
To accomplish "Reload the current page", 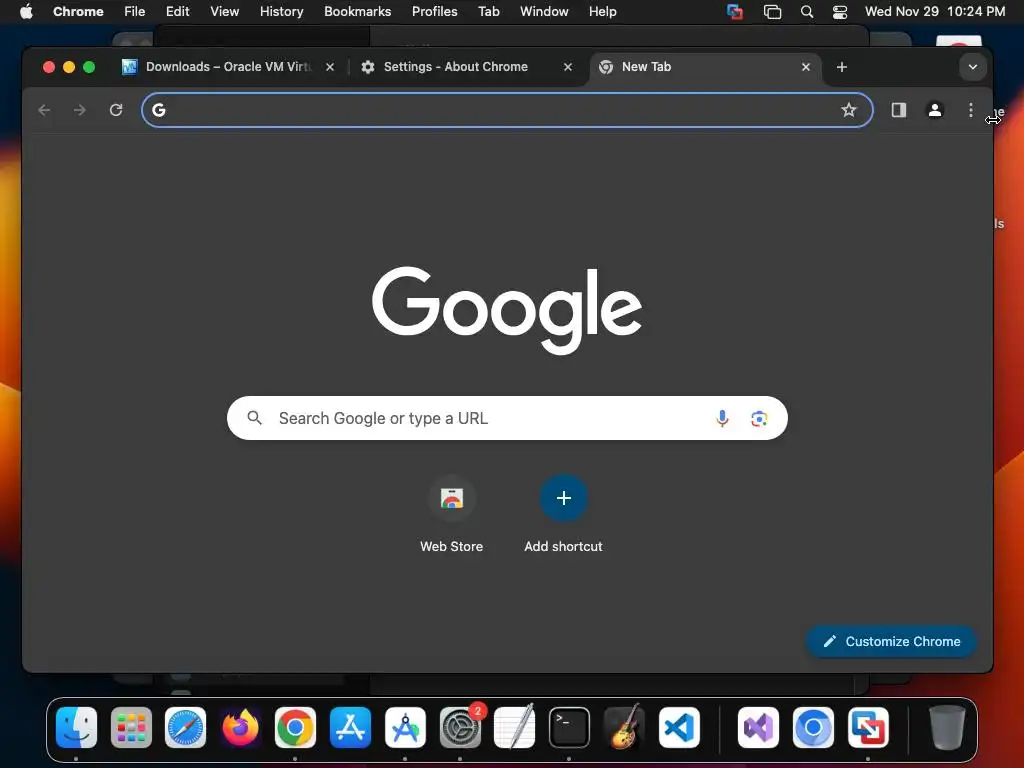I will click(x=116, y=110).
